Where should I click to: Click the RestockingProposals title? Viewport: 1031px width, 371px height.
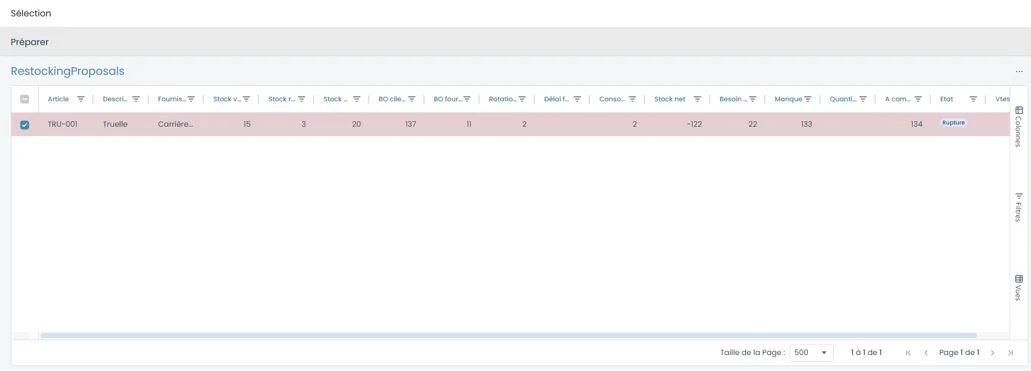[x=67, y=70]
